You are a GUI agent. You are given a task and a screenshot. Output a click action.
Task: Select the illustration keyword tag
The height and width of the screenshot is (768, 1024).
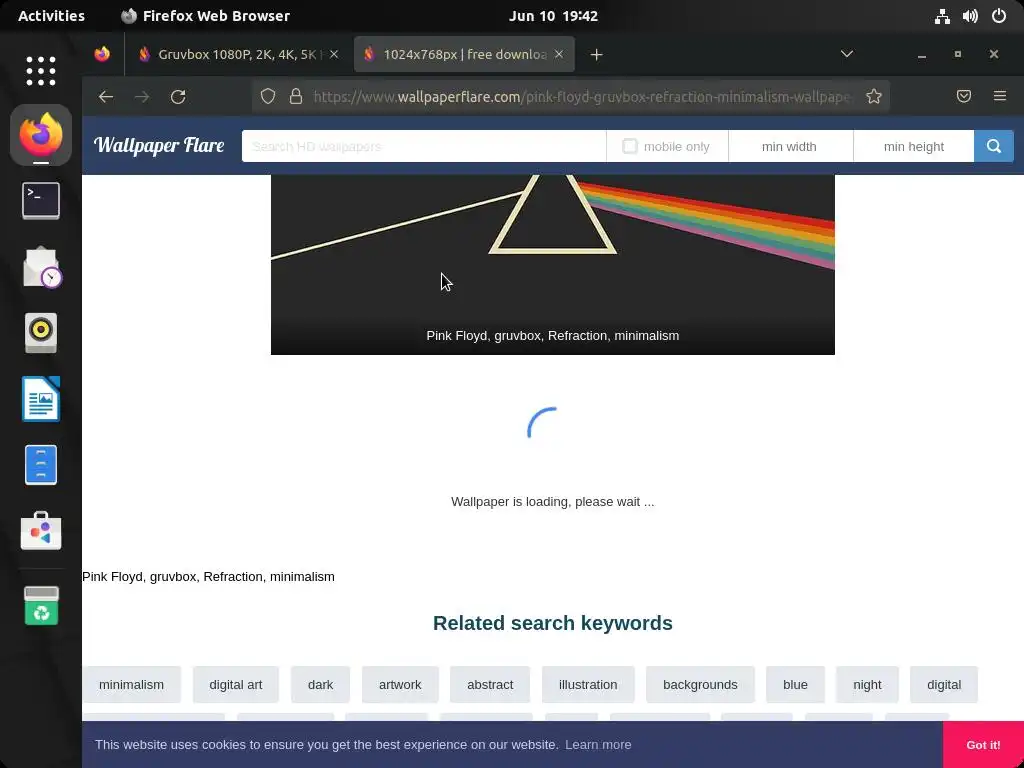click(x=588, y=684)
